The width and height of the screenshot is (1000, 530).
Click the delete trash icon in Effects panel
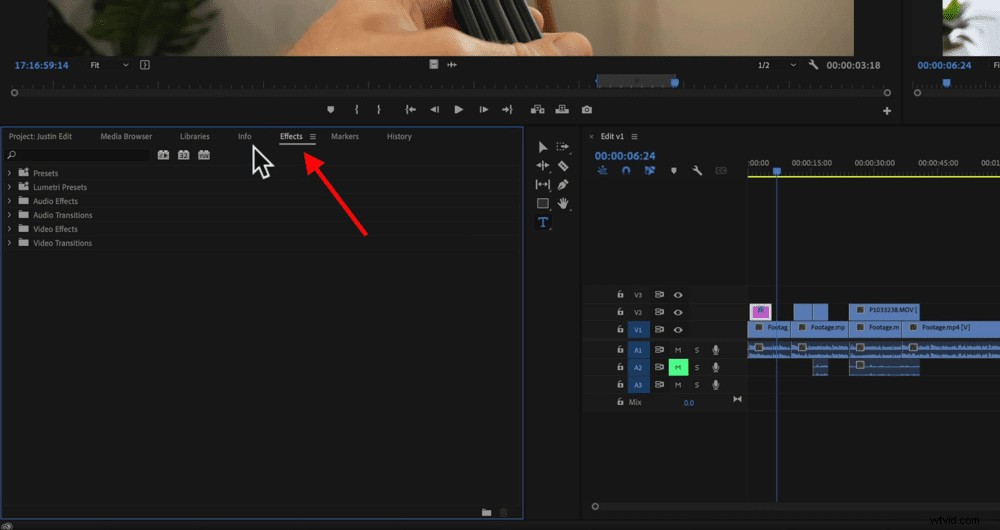503,512
